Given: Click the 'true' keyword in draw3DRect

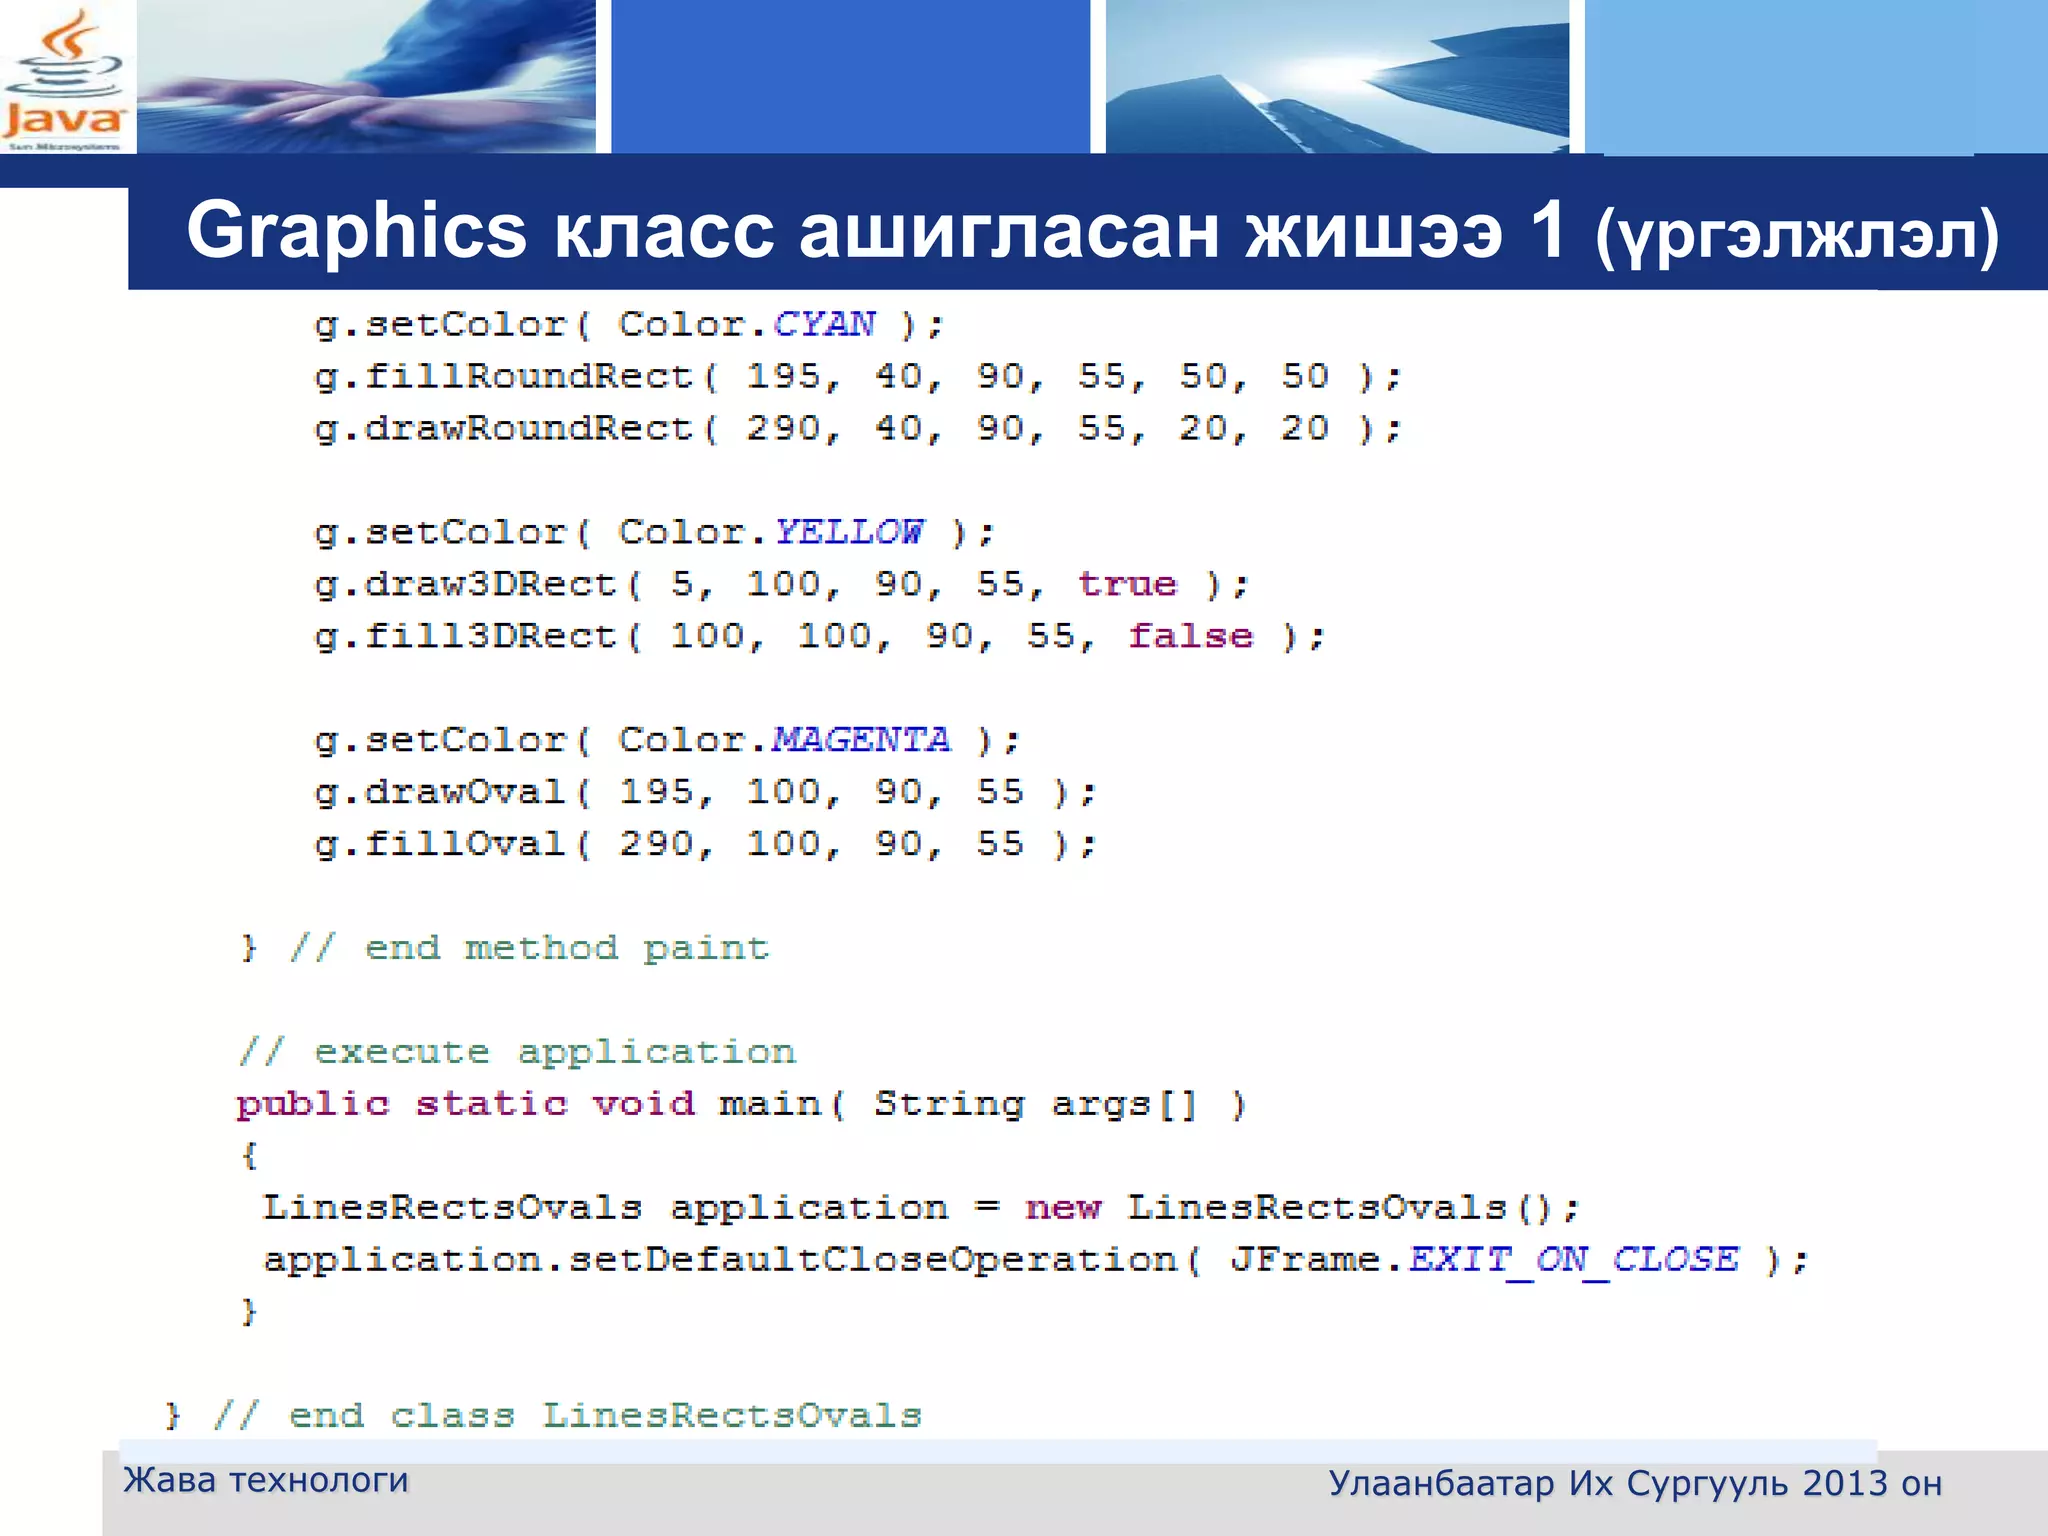Looking at the screenshot, I should (x=1127, y=584).
